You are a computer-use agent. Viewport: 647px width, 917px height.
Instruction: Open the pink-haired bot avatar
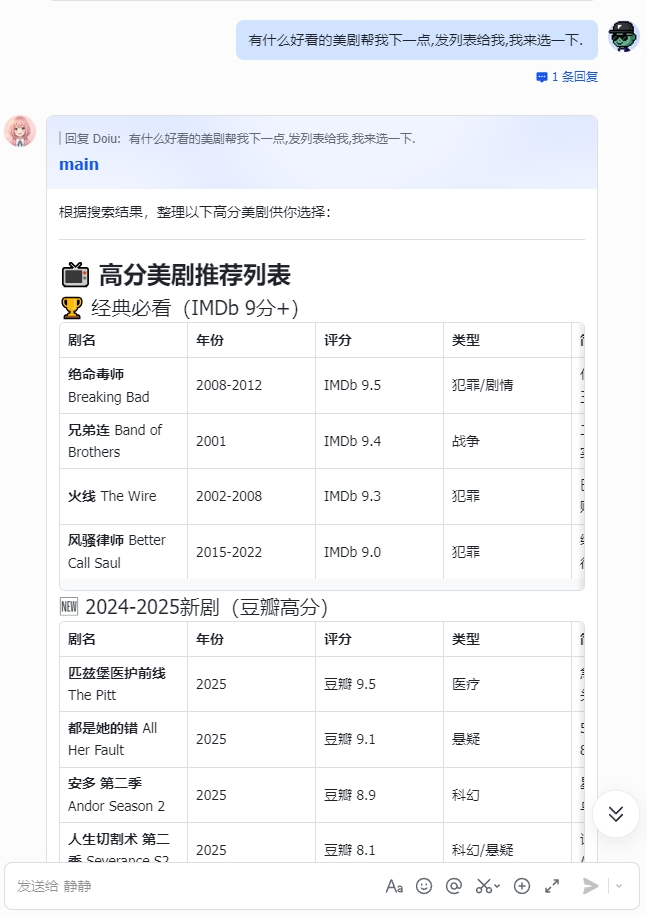click(x=20, y=131)
